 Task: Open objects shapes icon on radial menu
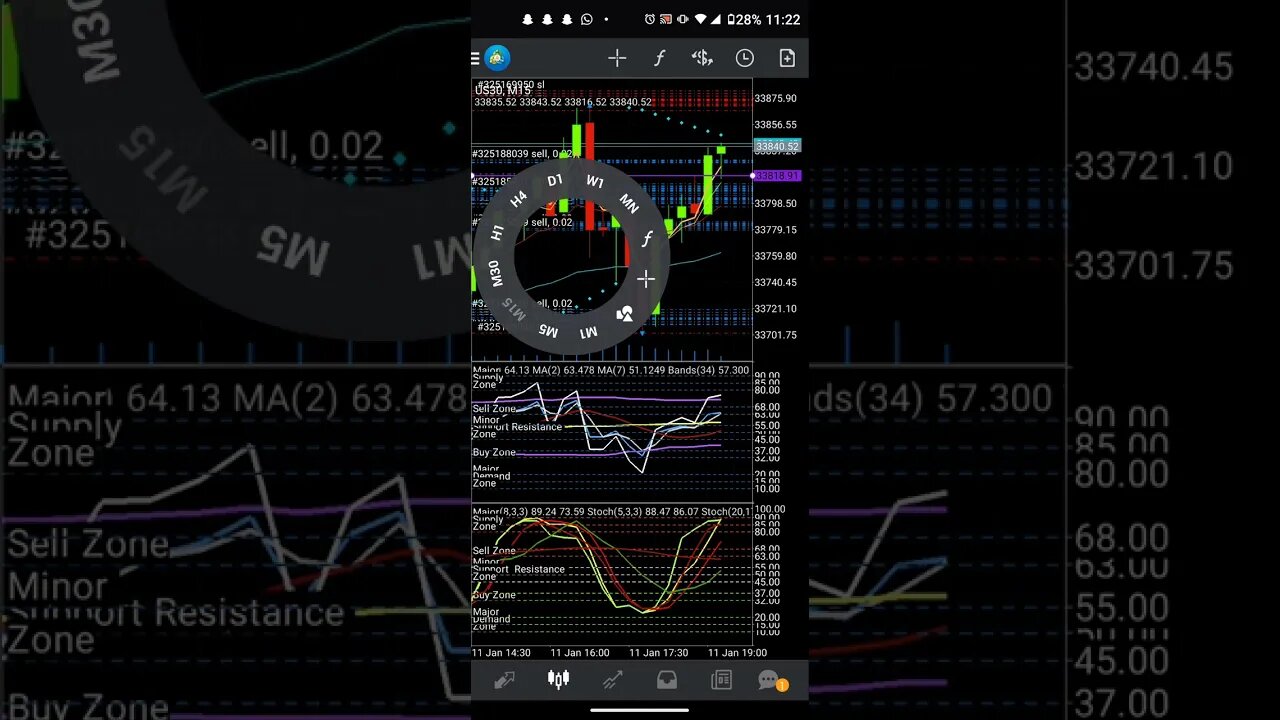point(625,314)
